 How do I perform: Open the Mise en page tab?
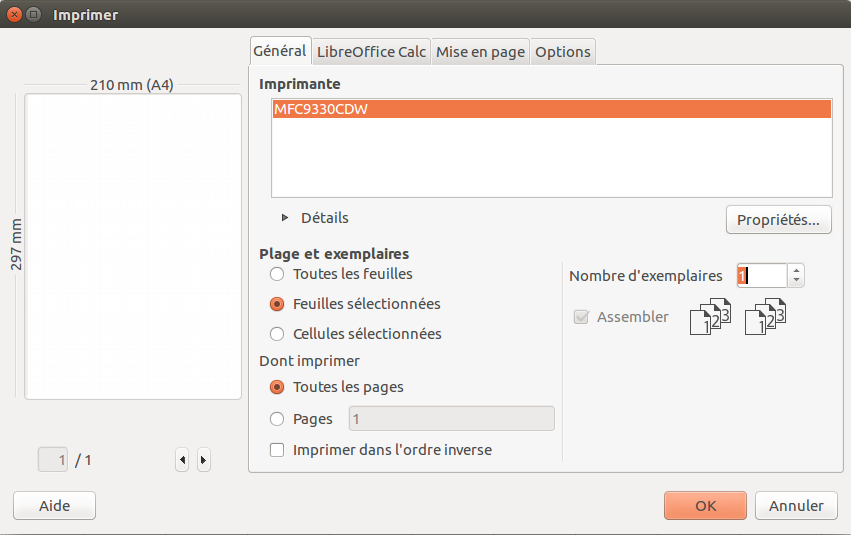[480, 52]
